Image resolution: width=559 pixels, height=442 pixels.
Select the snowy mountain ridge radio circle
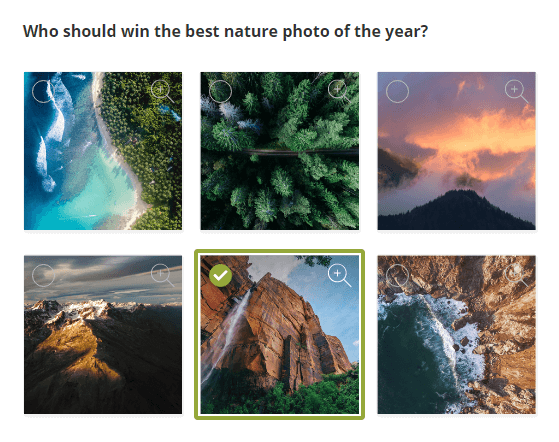(x=43, y=275)
